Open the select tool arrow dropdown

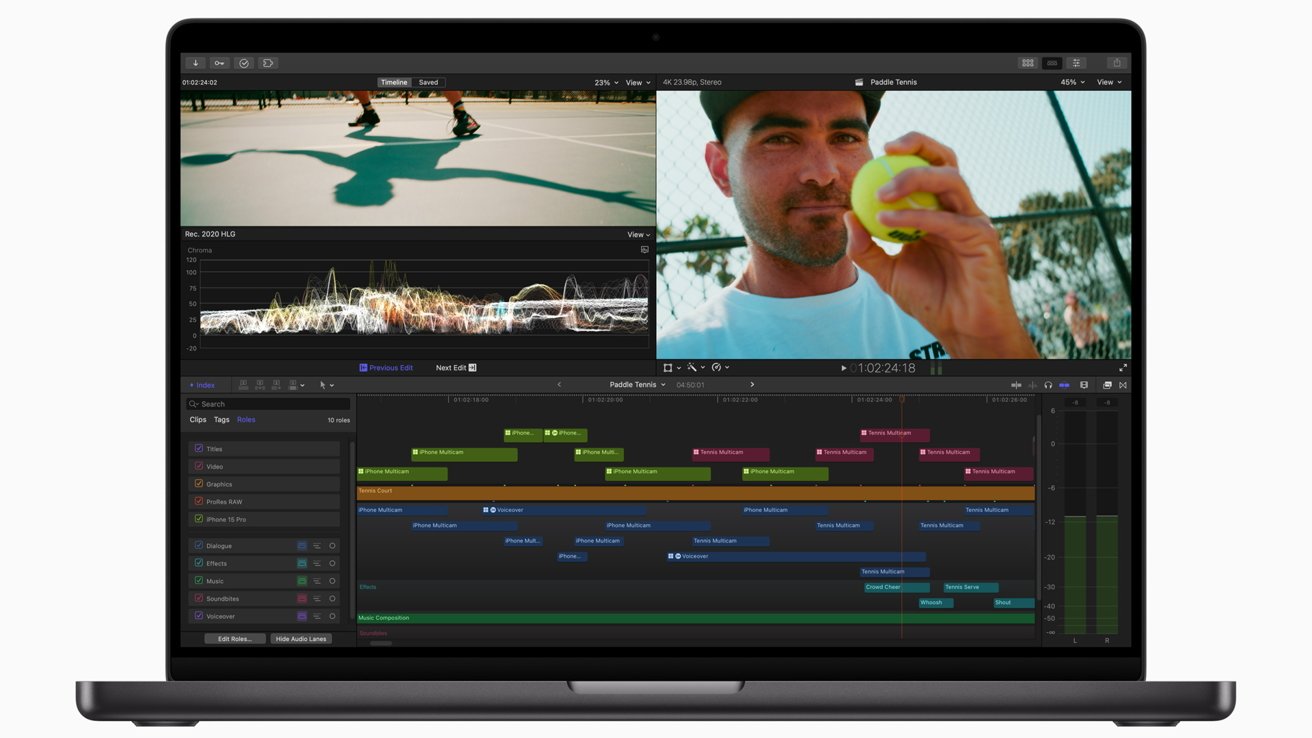(326, 385)
